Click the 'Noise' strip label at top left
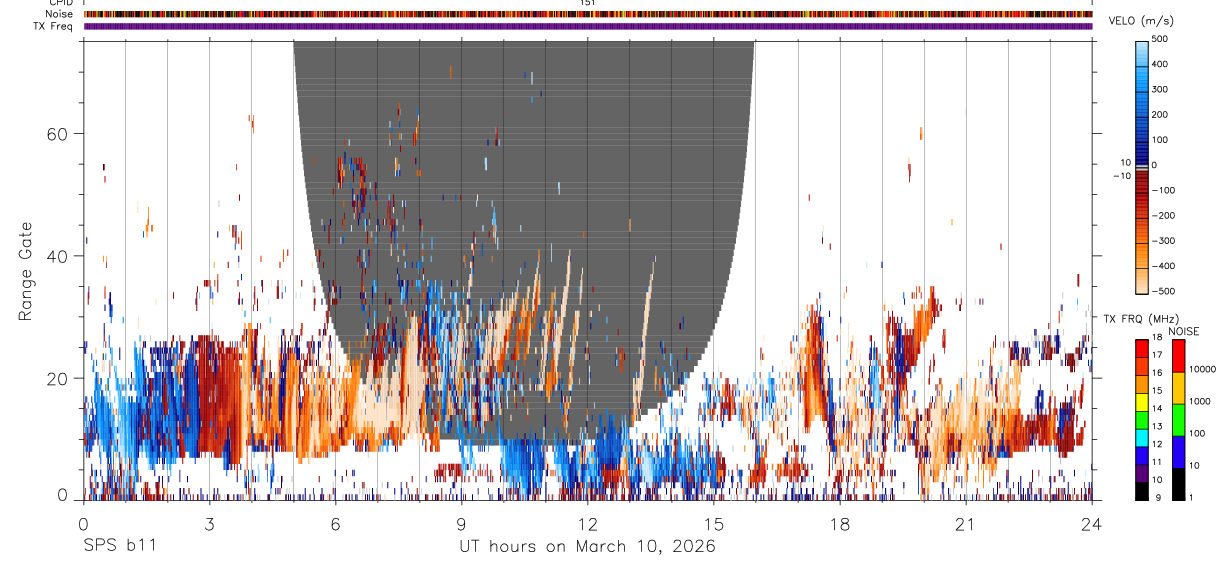 pyautogui.click(x=60, y=15)
